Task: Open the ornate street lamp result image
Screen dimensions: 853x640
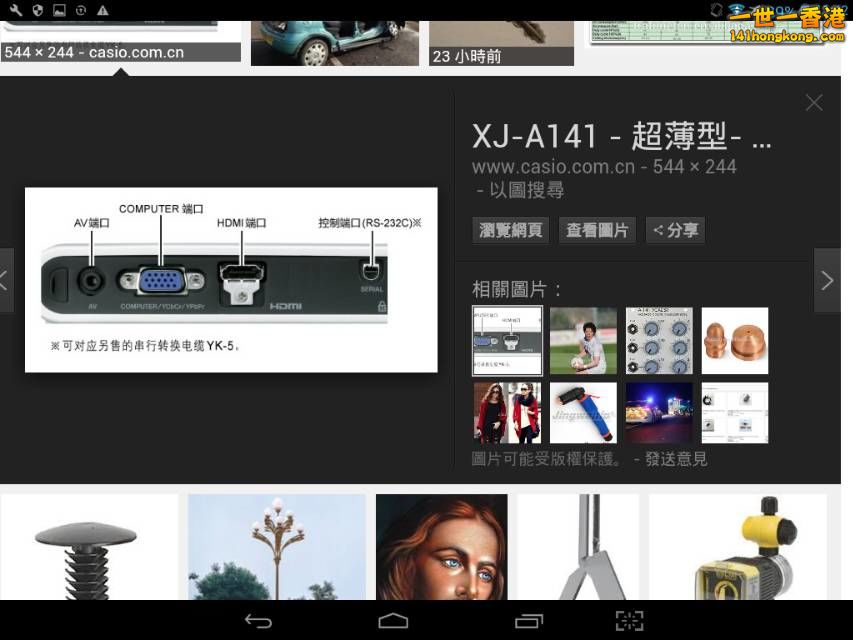Action: (277, 547)
